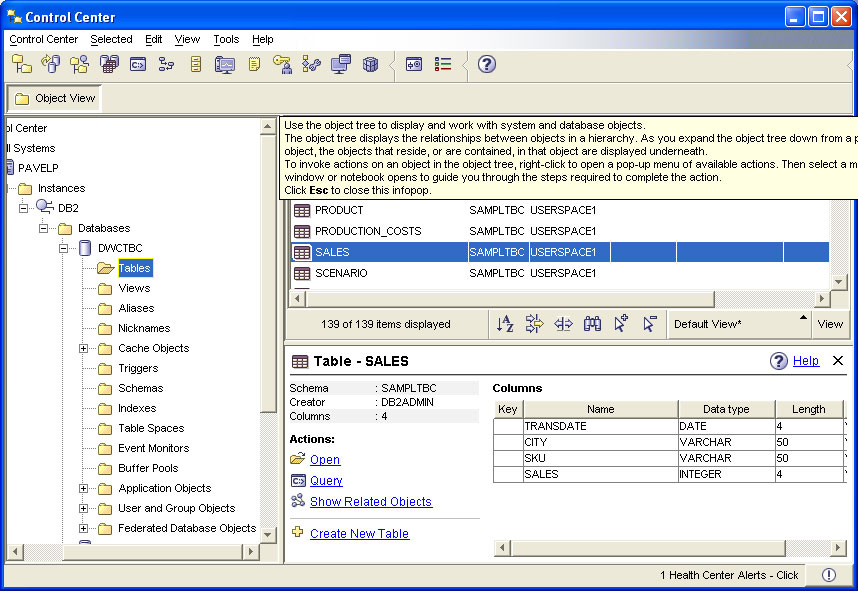This screenshot has height=591, width=858.
Task: Click the table list horizontal scrollbar thumb
Action: point(510,299)
